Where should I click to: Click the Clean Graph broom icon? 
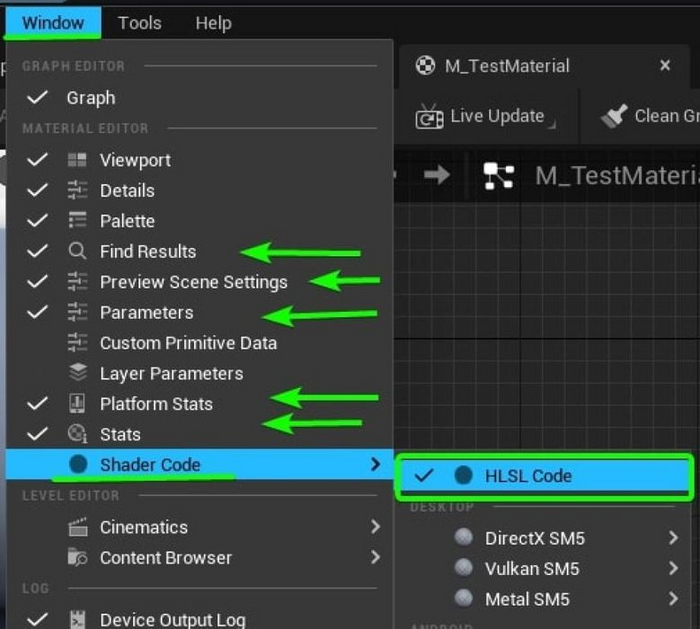614,116
